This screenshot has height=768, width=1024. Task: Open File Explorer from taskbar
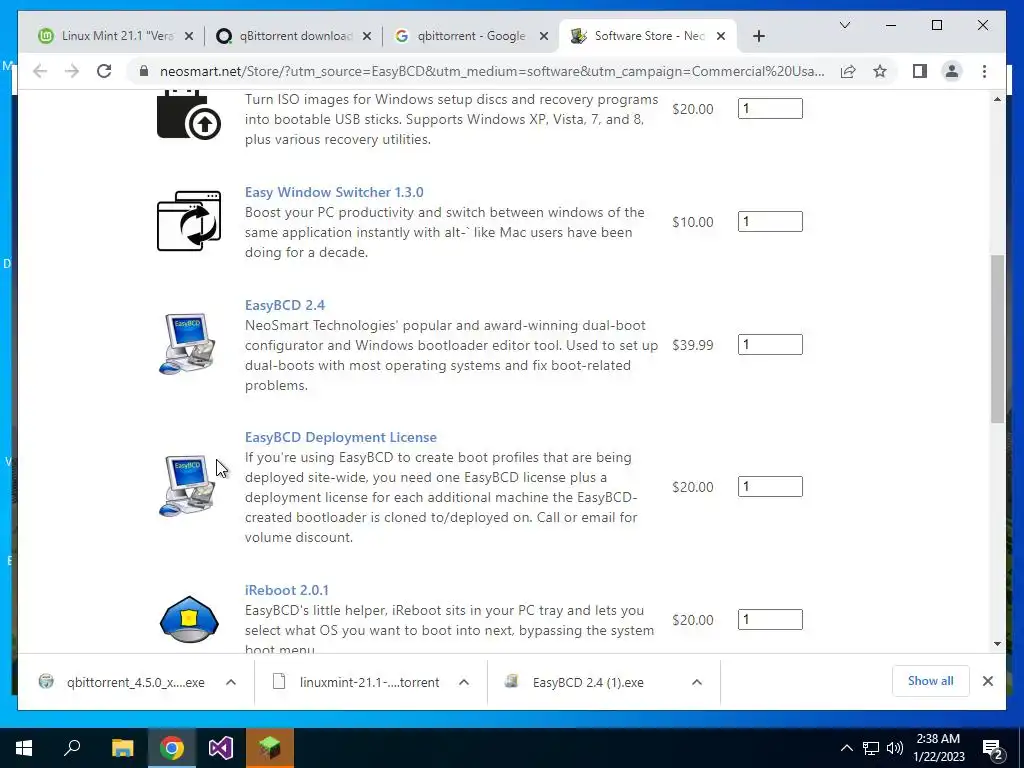click(x=122, y=748)
